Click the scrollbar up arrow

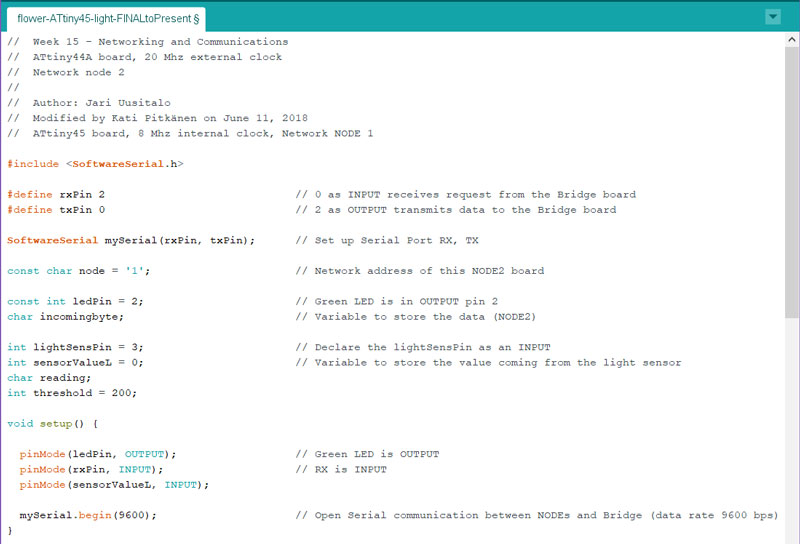(792, 39)
